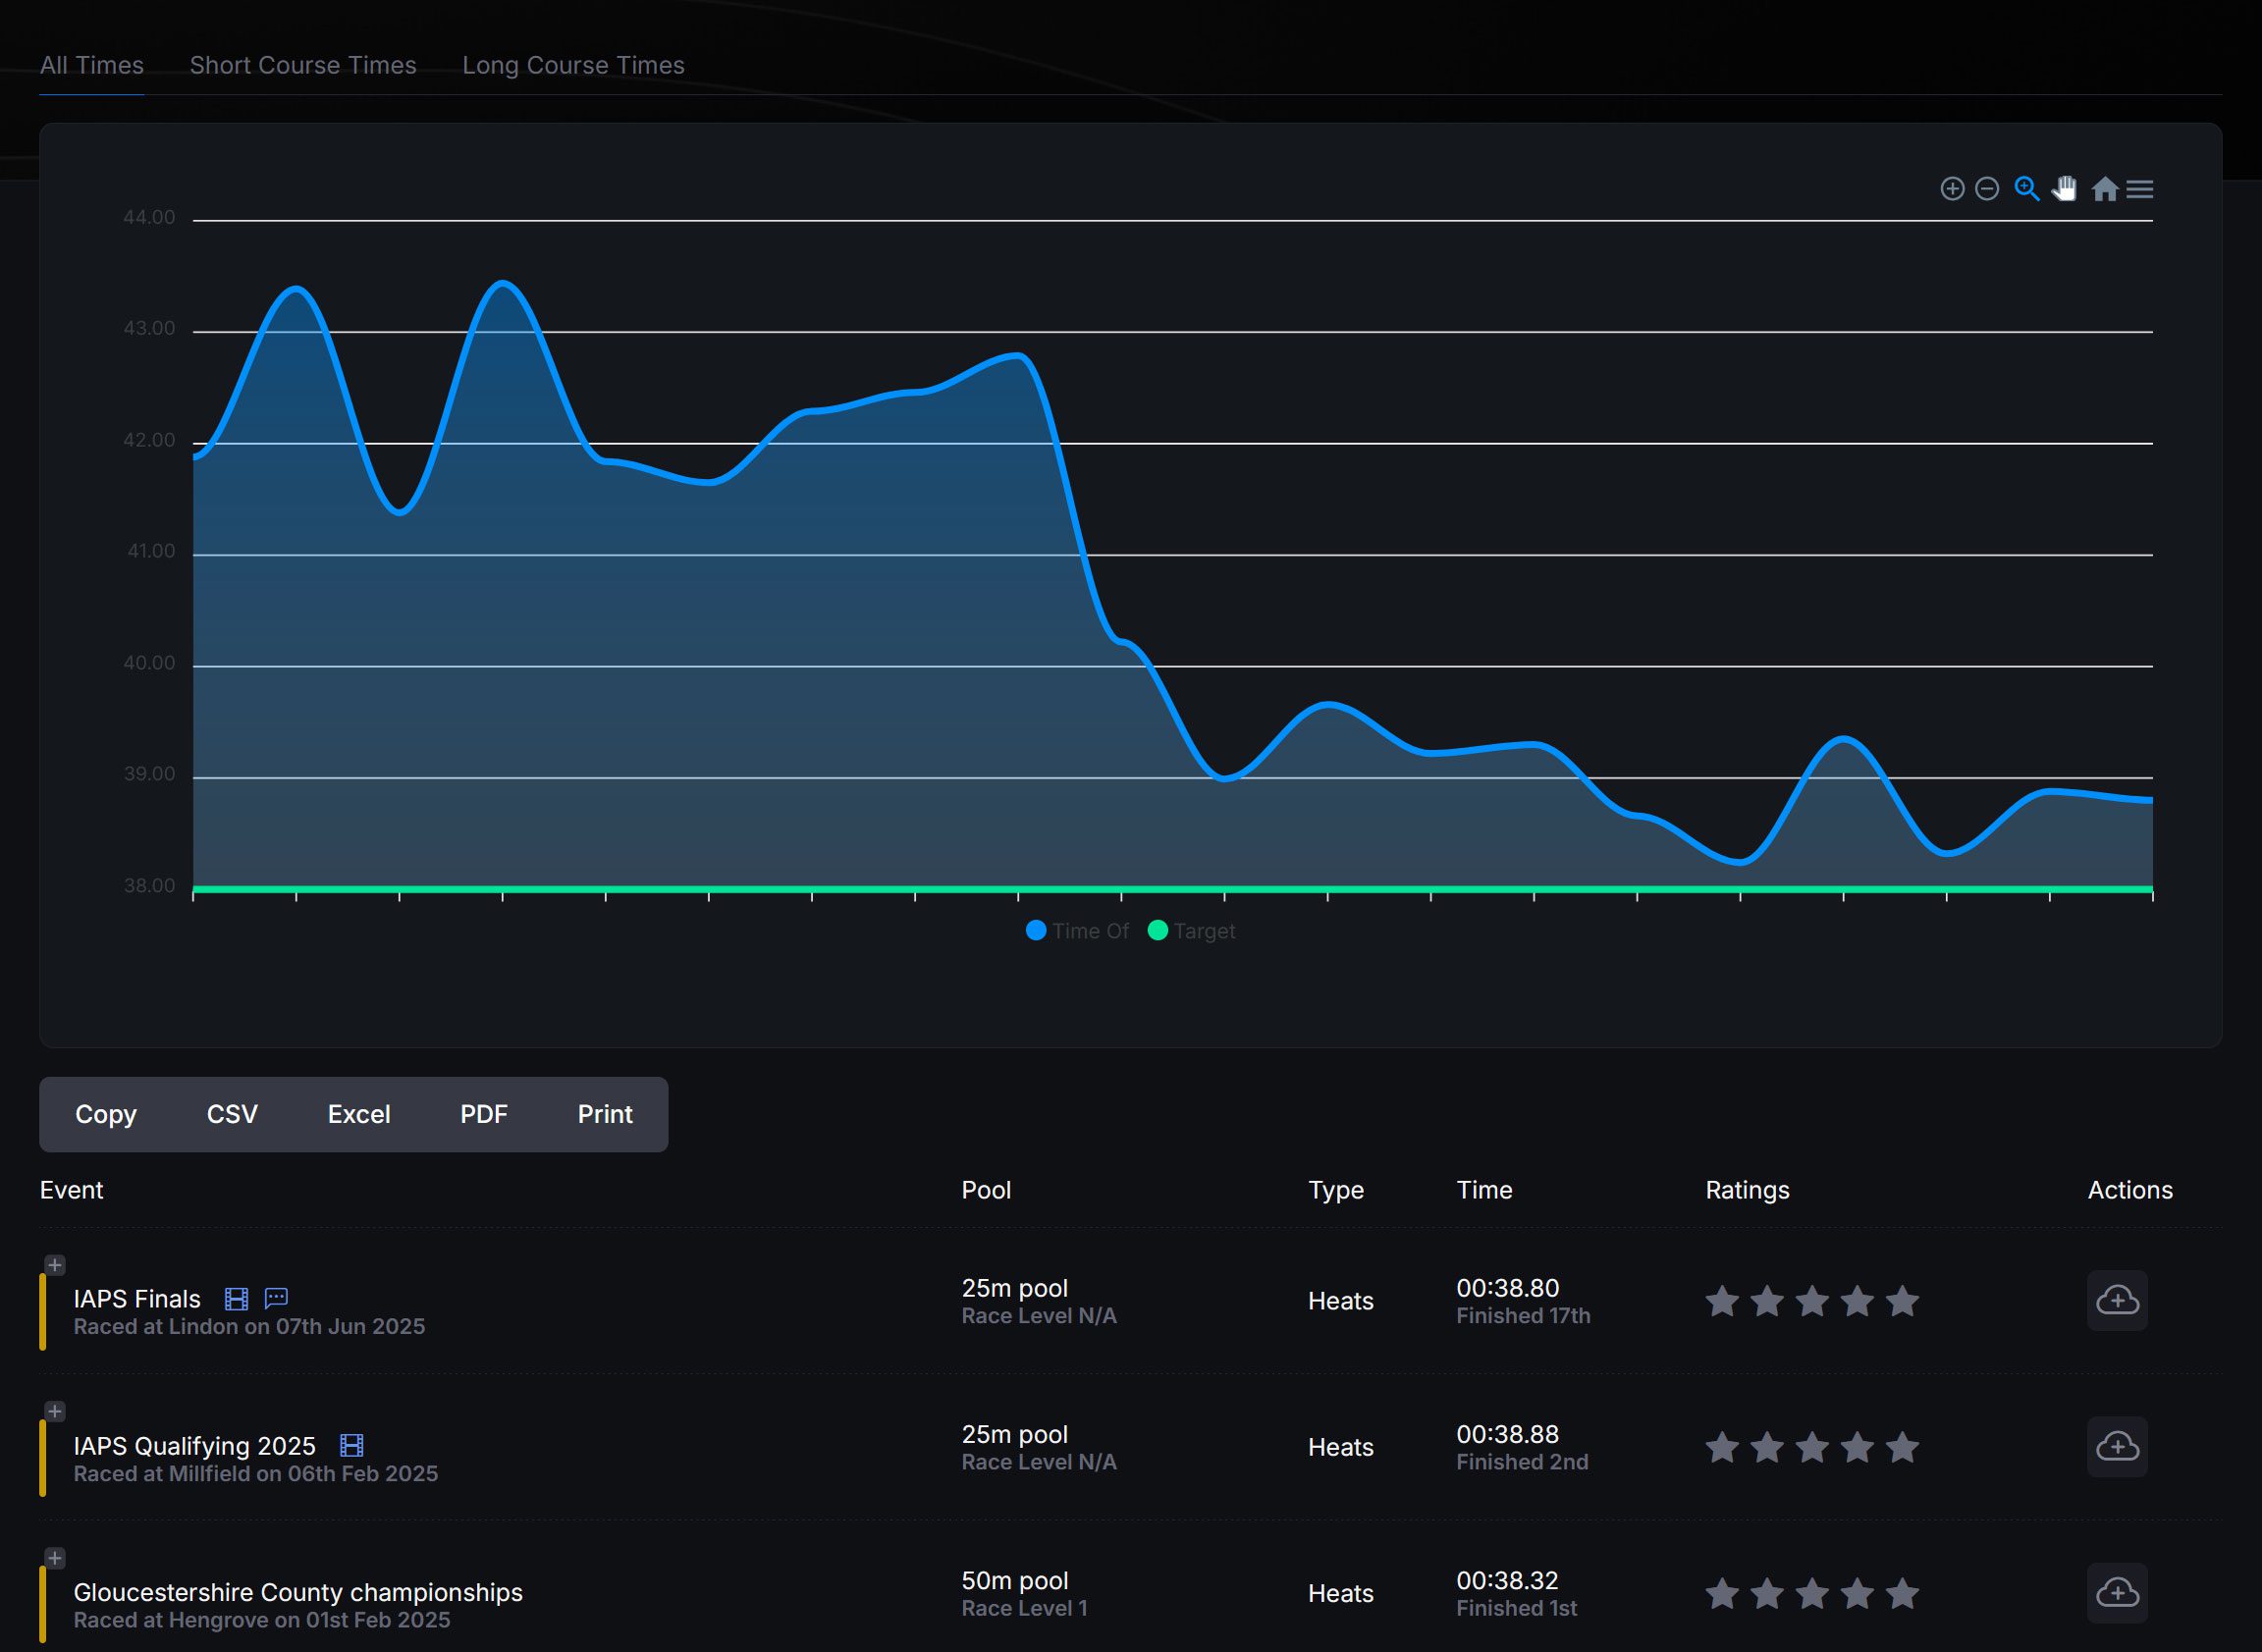Expand the IAPS Finals row details
Screen dimensions: 2262x1652
55,1265
